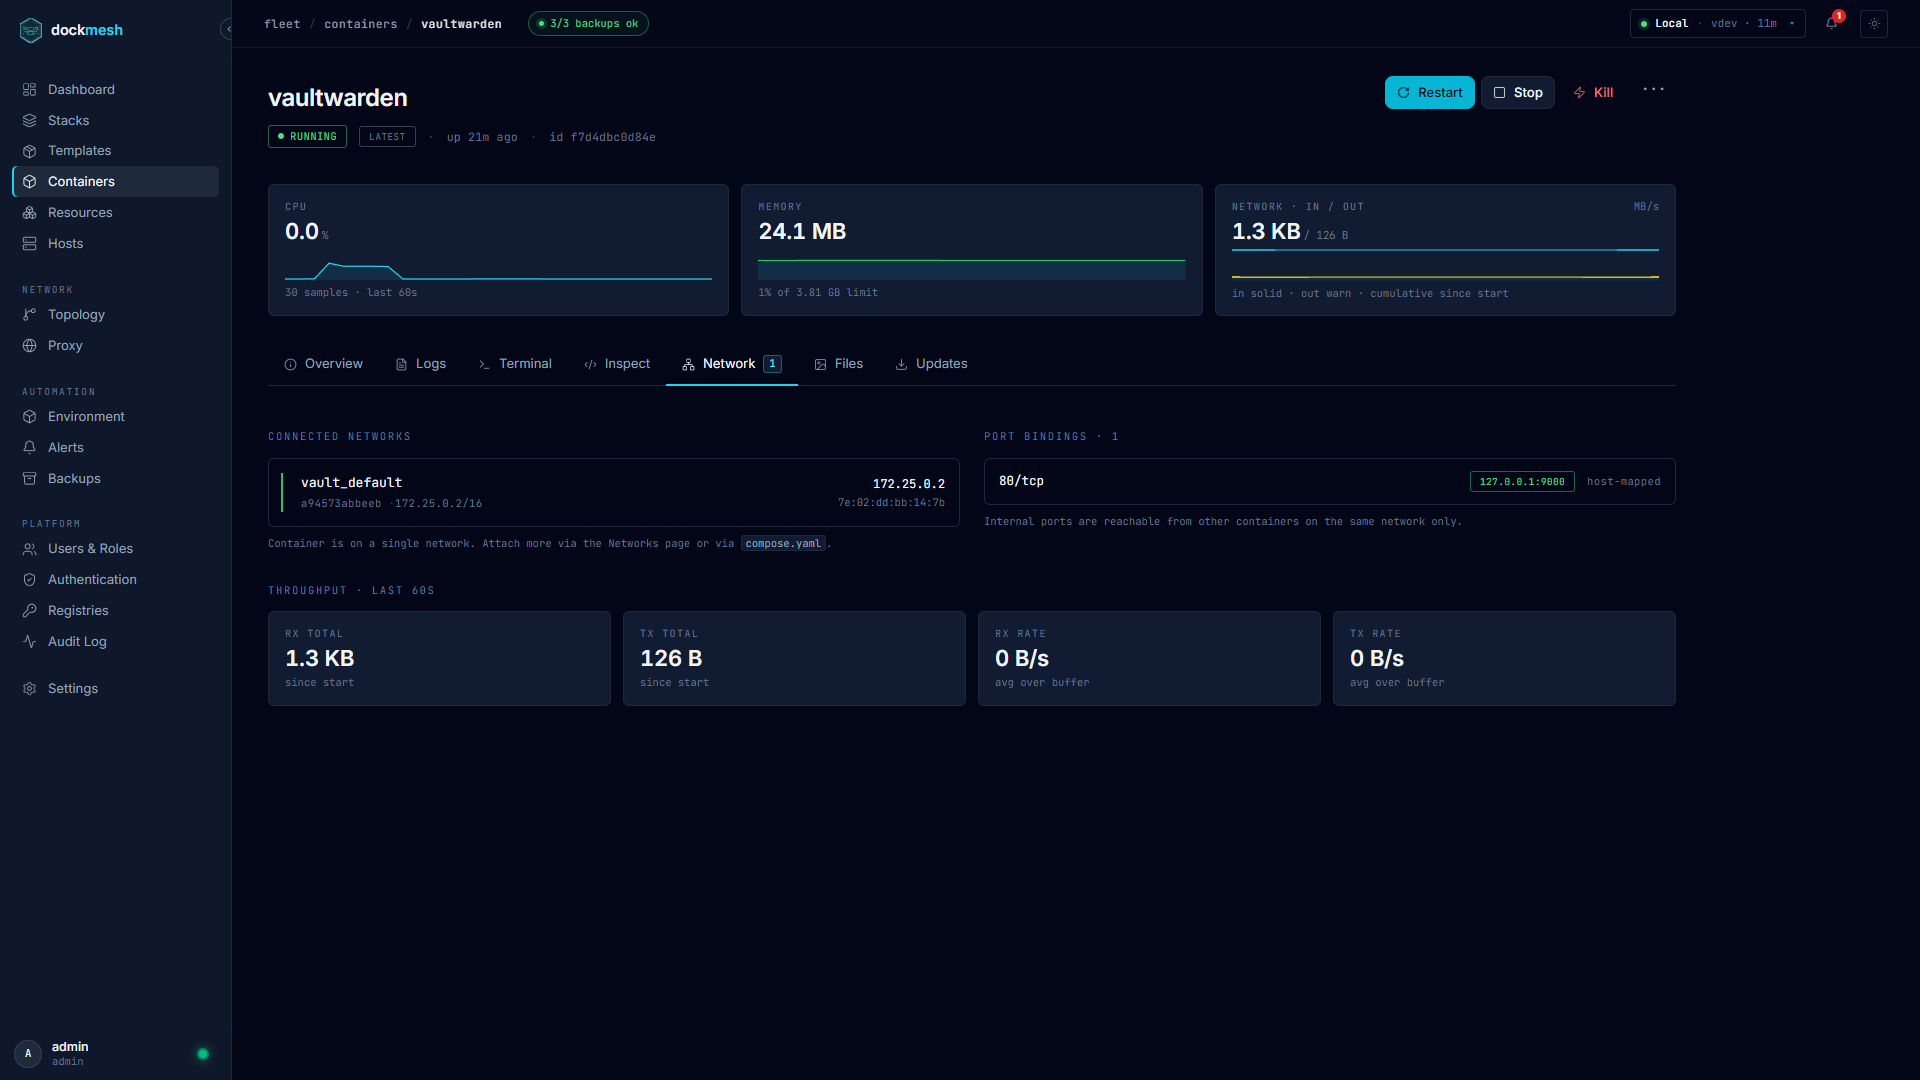Screen dimensions: 1920x1080
Task: Open the notifications bell
Action: (1831, 23)
